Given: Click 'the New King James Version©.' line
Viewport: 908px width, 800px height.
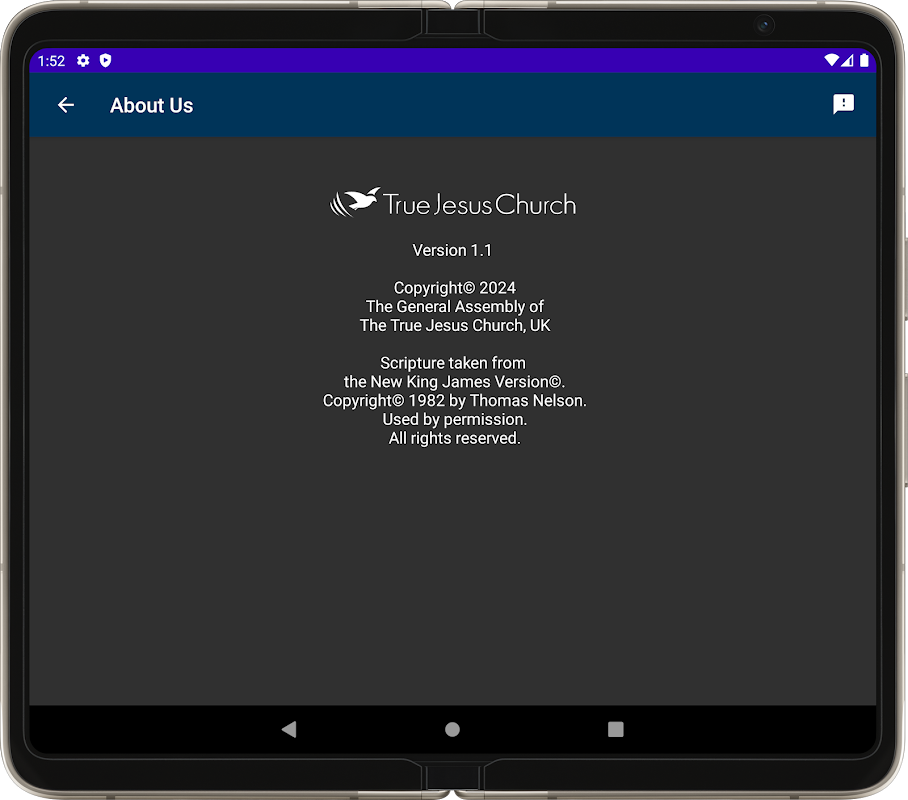Looking at the screenshot, I should tap(455, 382).
